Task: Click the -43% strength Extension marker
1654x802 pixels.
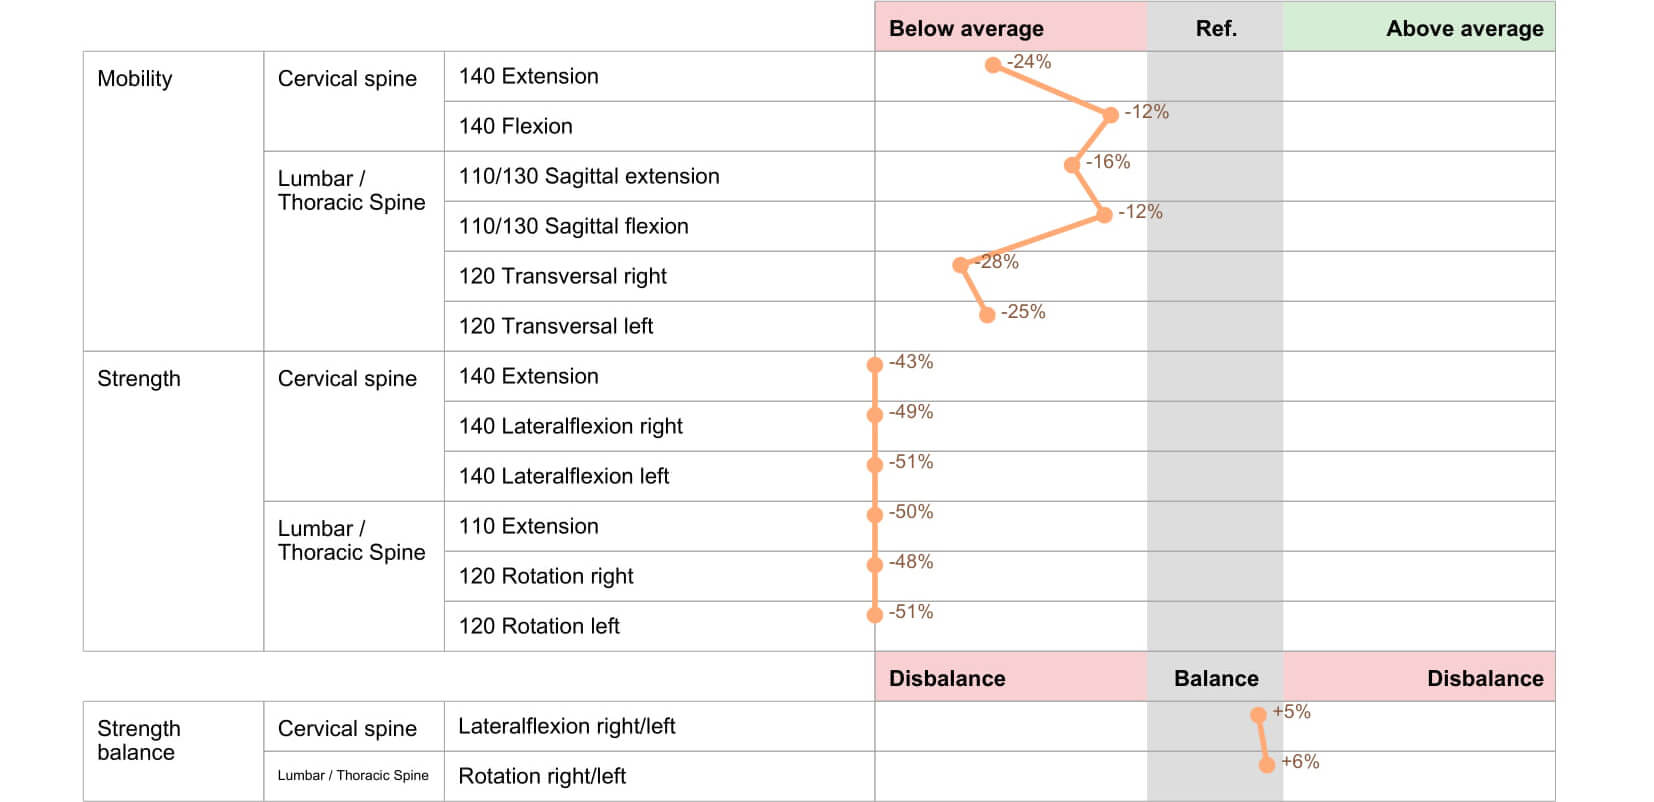Action: pyautogui.click(x=875, y=365)
